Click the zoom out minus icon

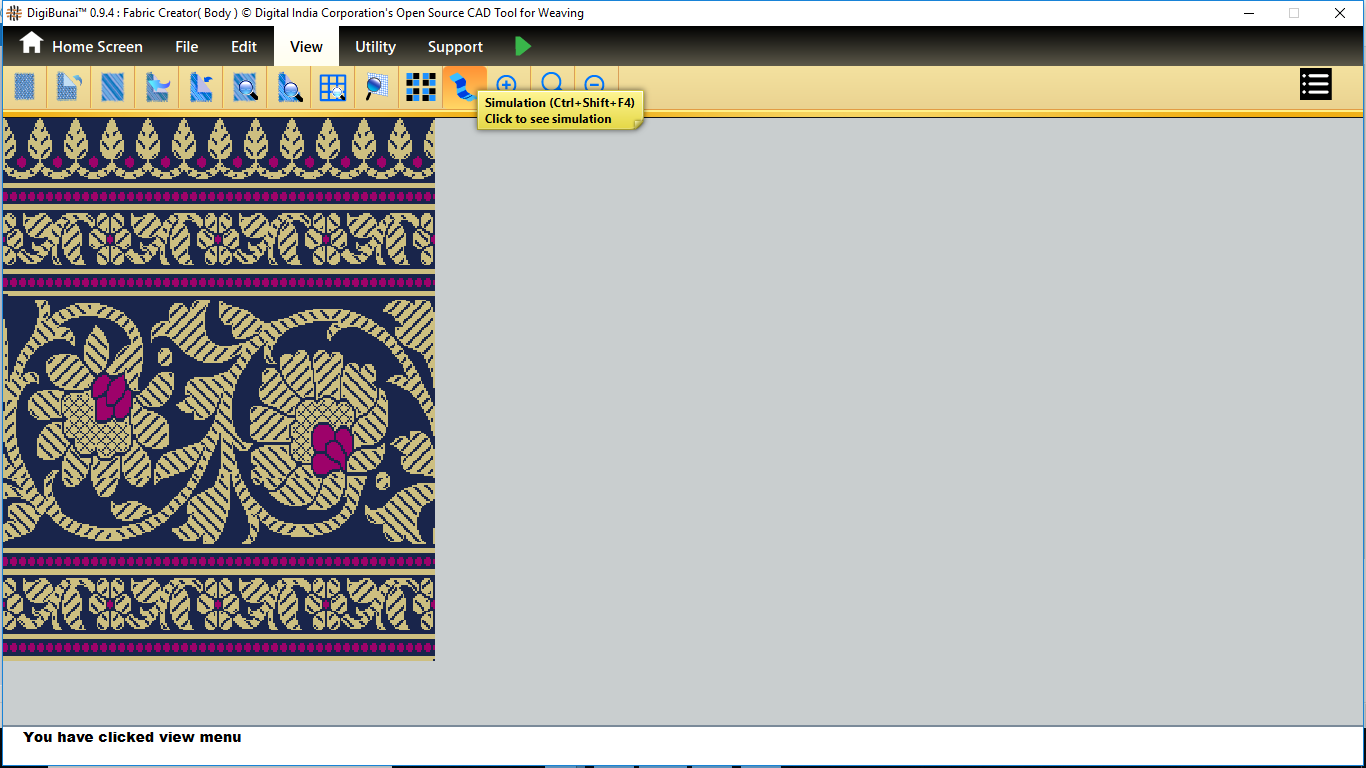point(594,84)
